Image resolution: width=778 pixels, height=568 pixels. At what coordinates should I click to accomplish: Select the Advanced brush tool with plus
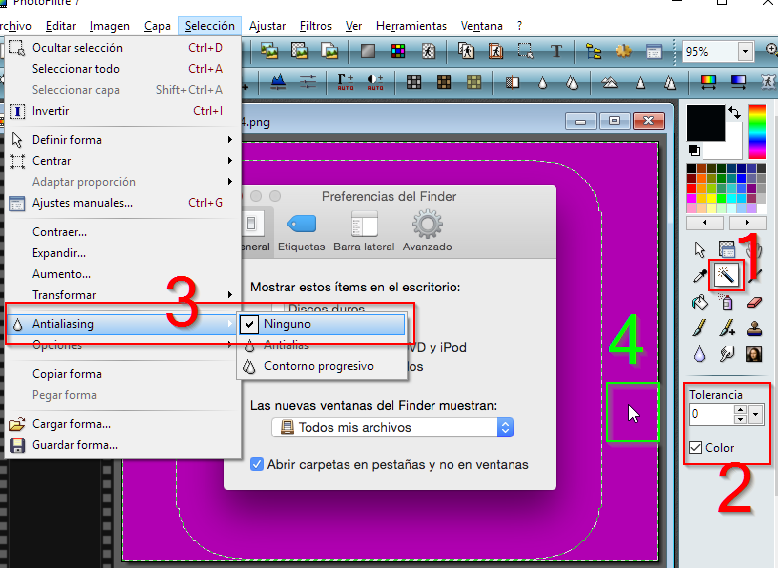(x=727, y=328)
